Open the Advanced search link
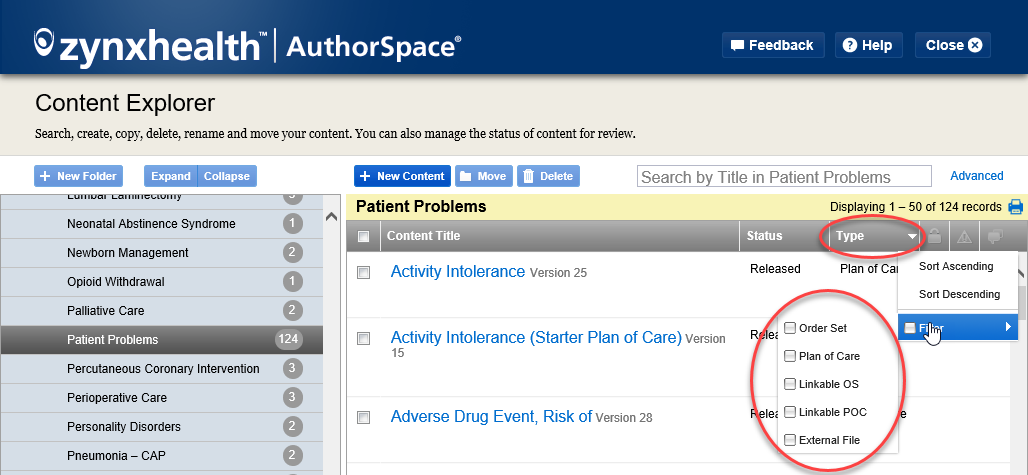The height and width of the screenshot is (475, 1028). click(x=976, y=176)
